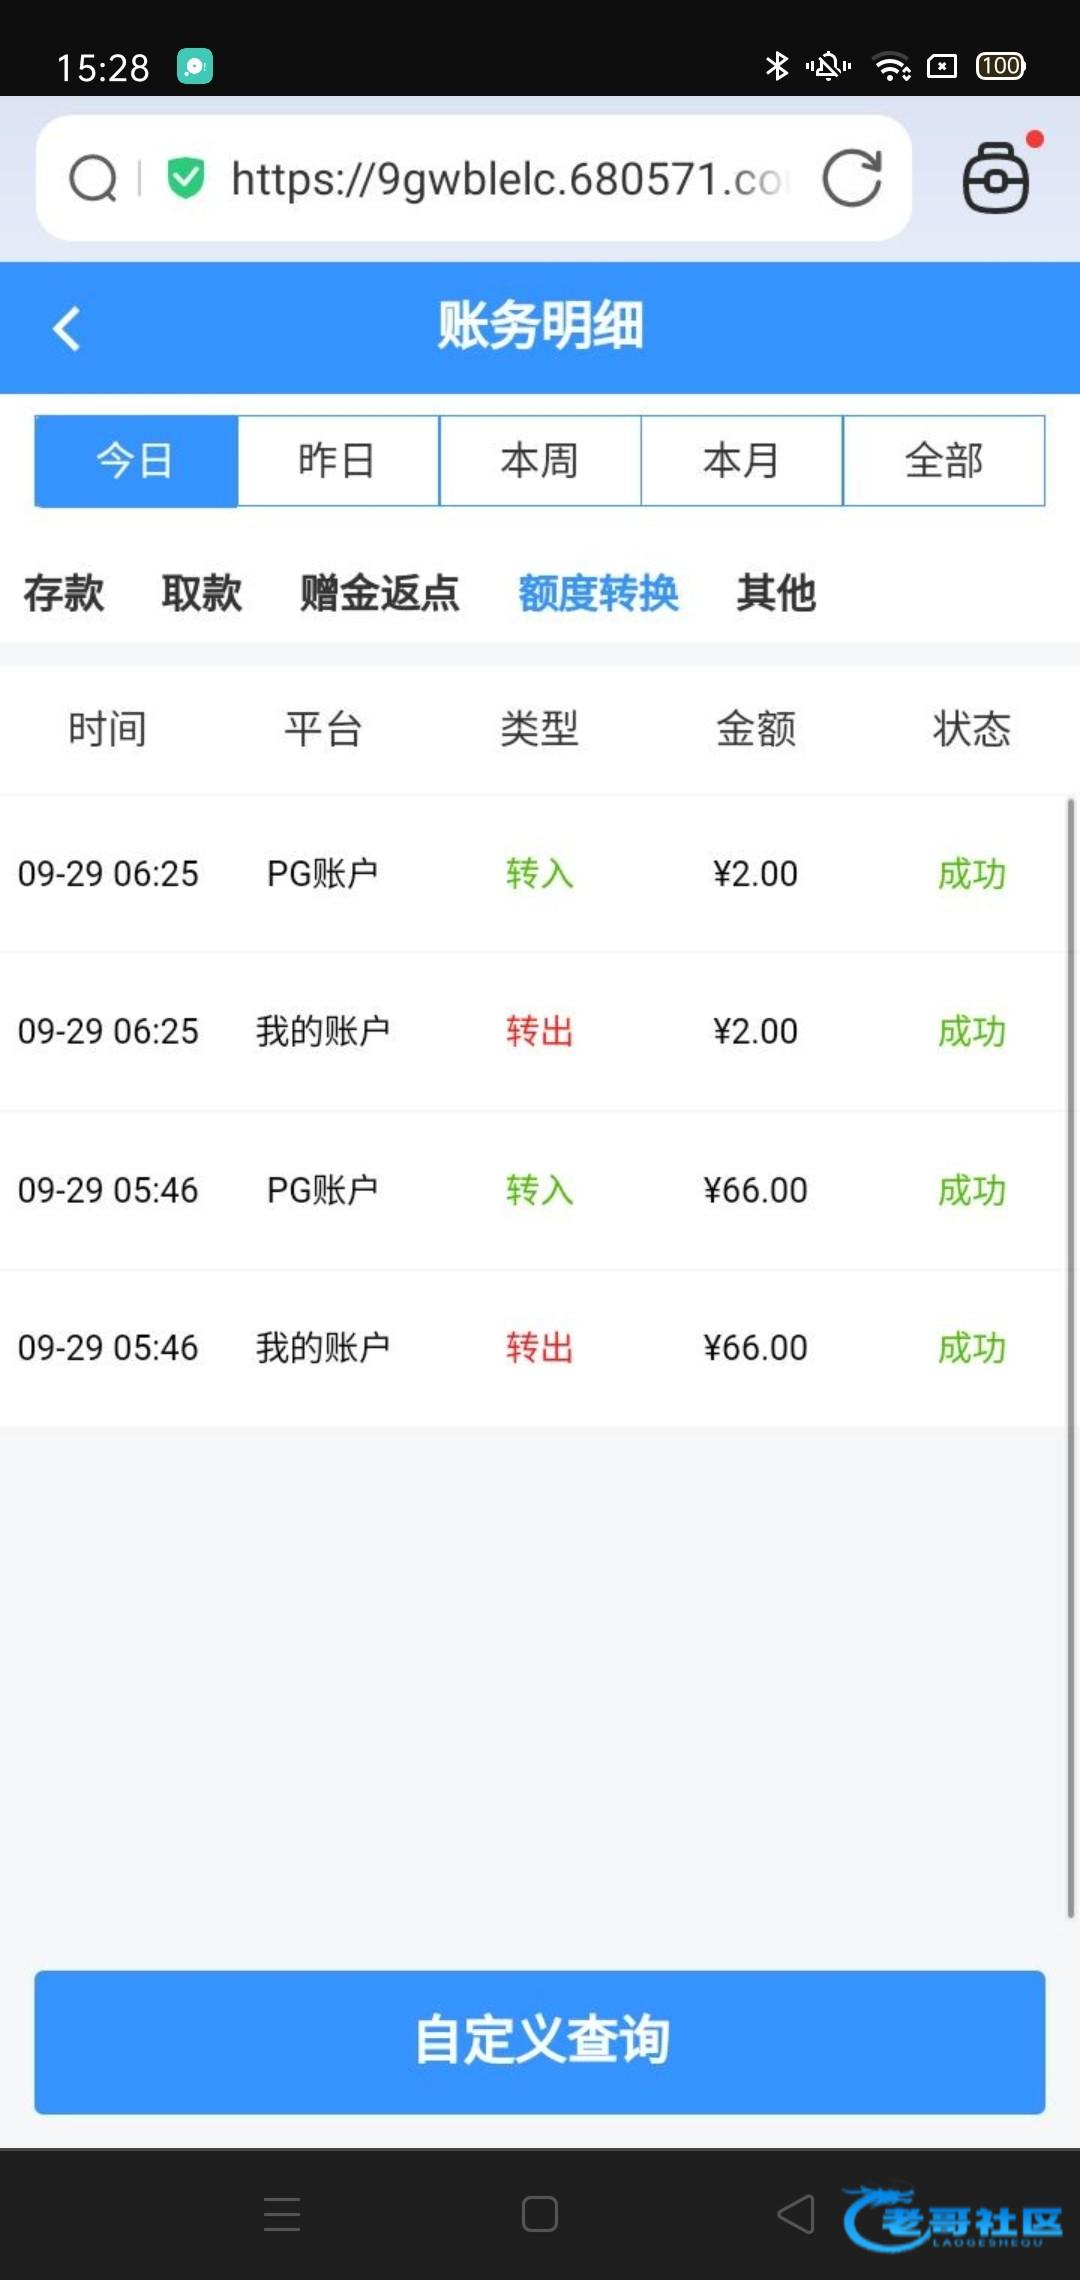Open the browser toolbox icon with red dot
This screenshot has height=2280, width=1080.
(996, 178)
